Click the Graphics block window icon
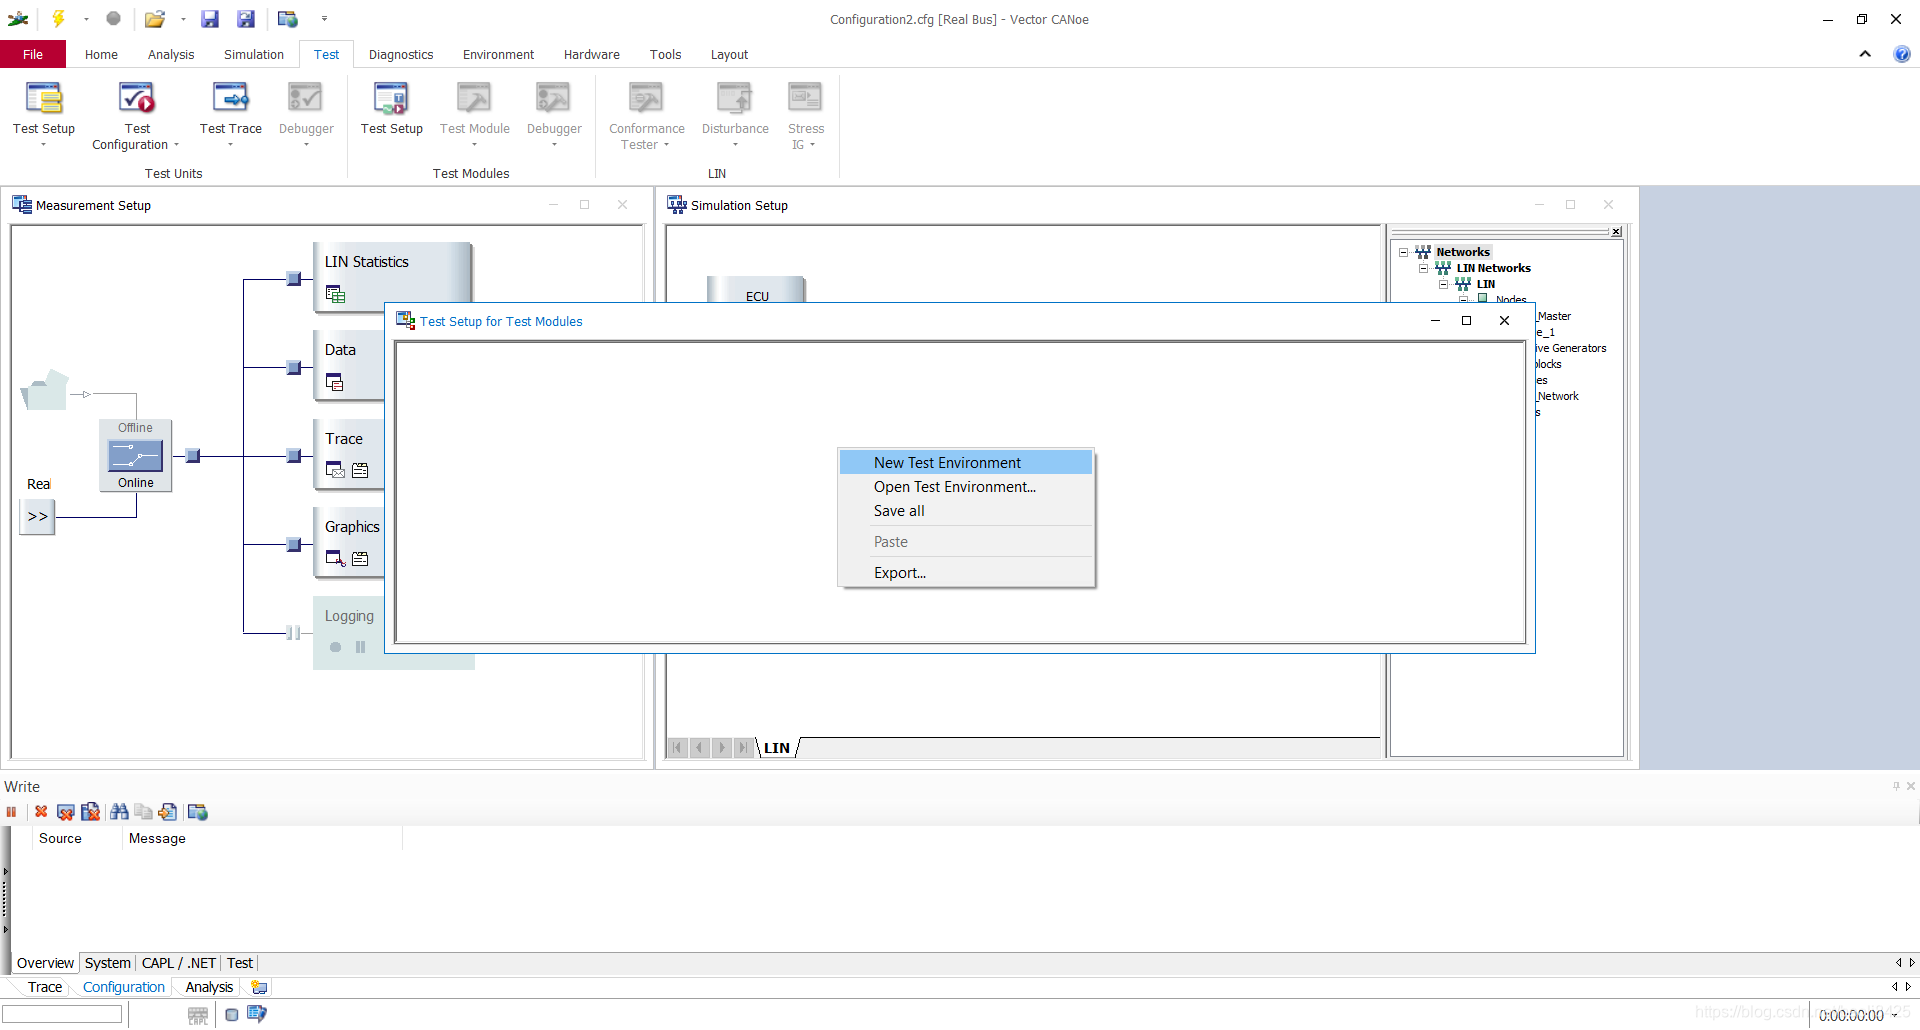 [x=335, y=558]
